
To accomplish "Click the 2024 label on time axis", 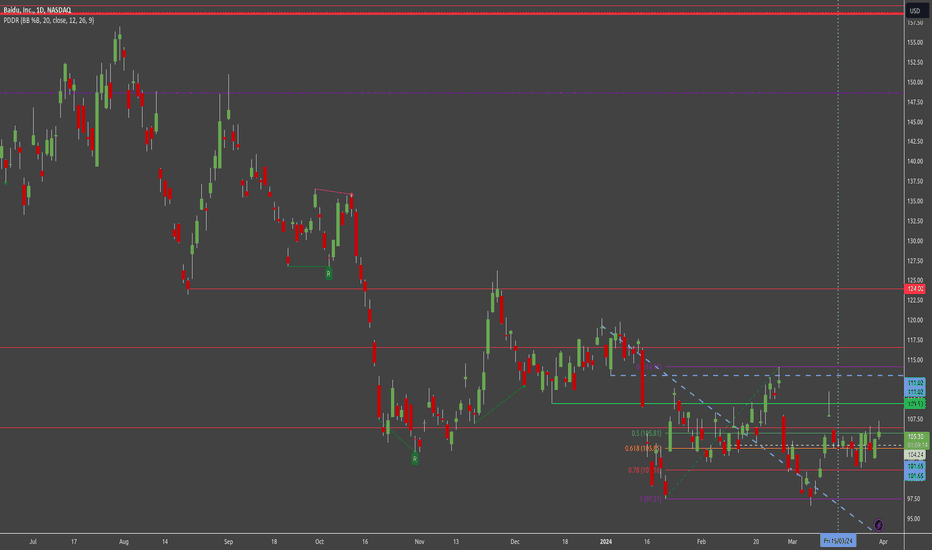I will [606, 542].
